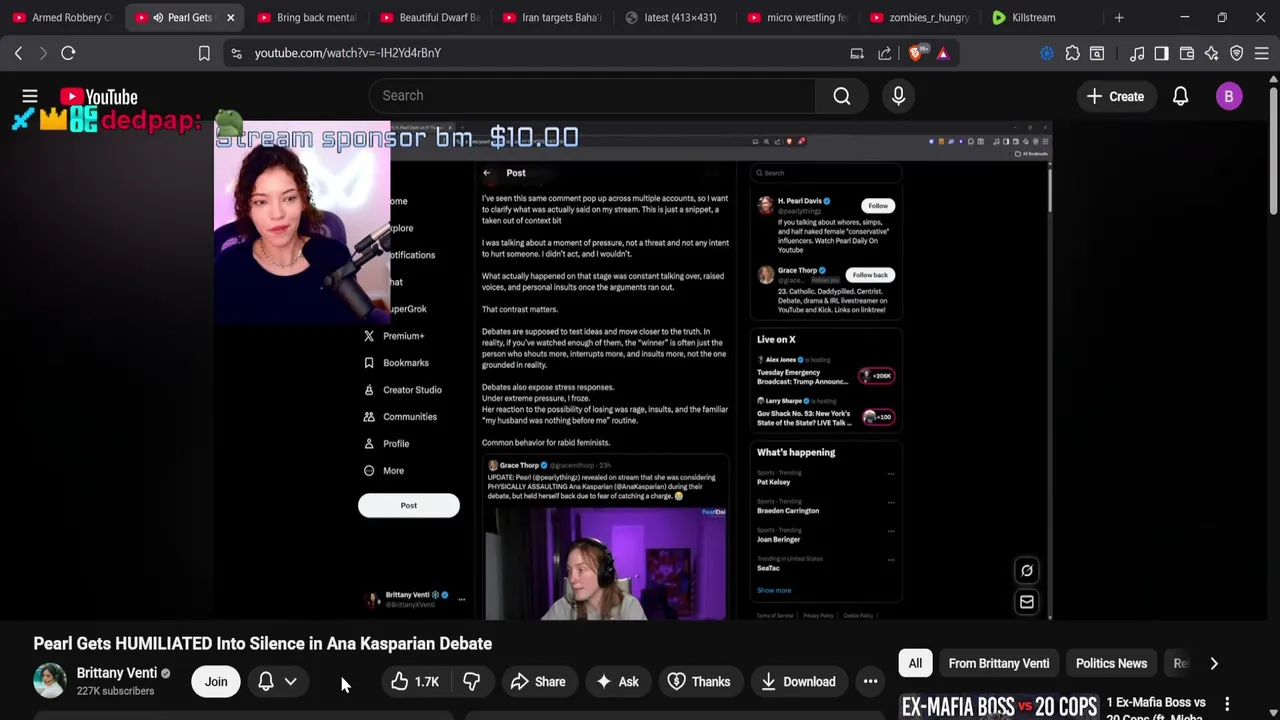The width and height of the screenshot is (1280, 720).
Task: Open Ex-Mafia Boss vs 20 Cops thumbnail
Action: point(998,706)
